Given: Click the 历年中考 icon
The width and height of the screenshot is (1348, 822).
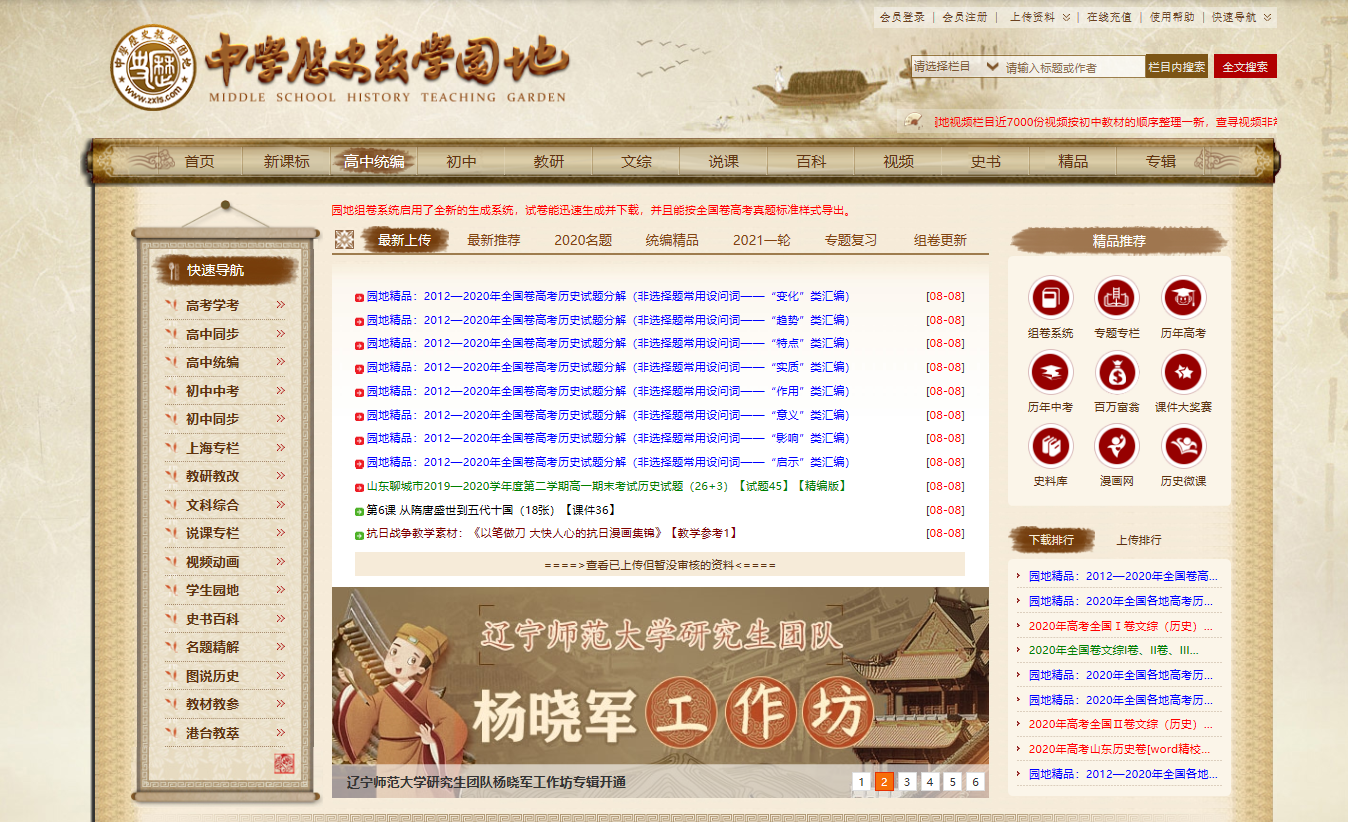Looking at the screenshot, I should pos(1049,373).
